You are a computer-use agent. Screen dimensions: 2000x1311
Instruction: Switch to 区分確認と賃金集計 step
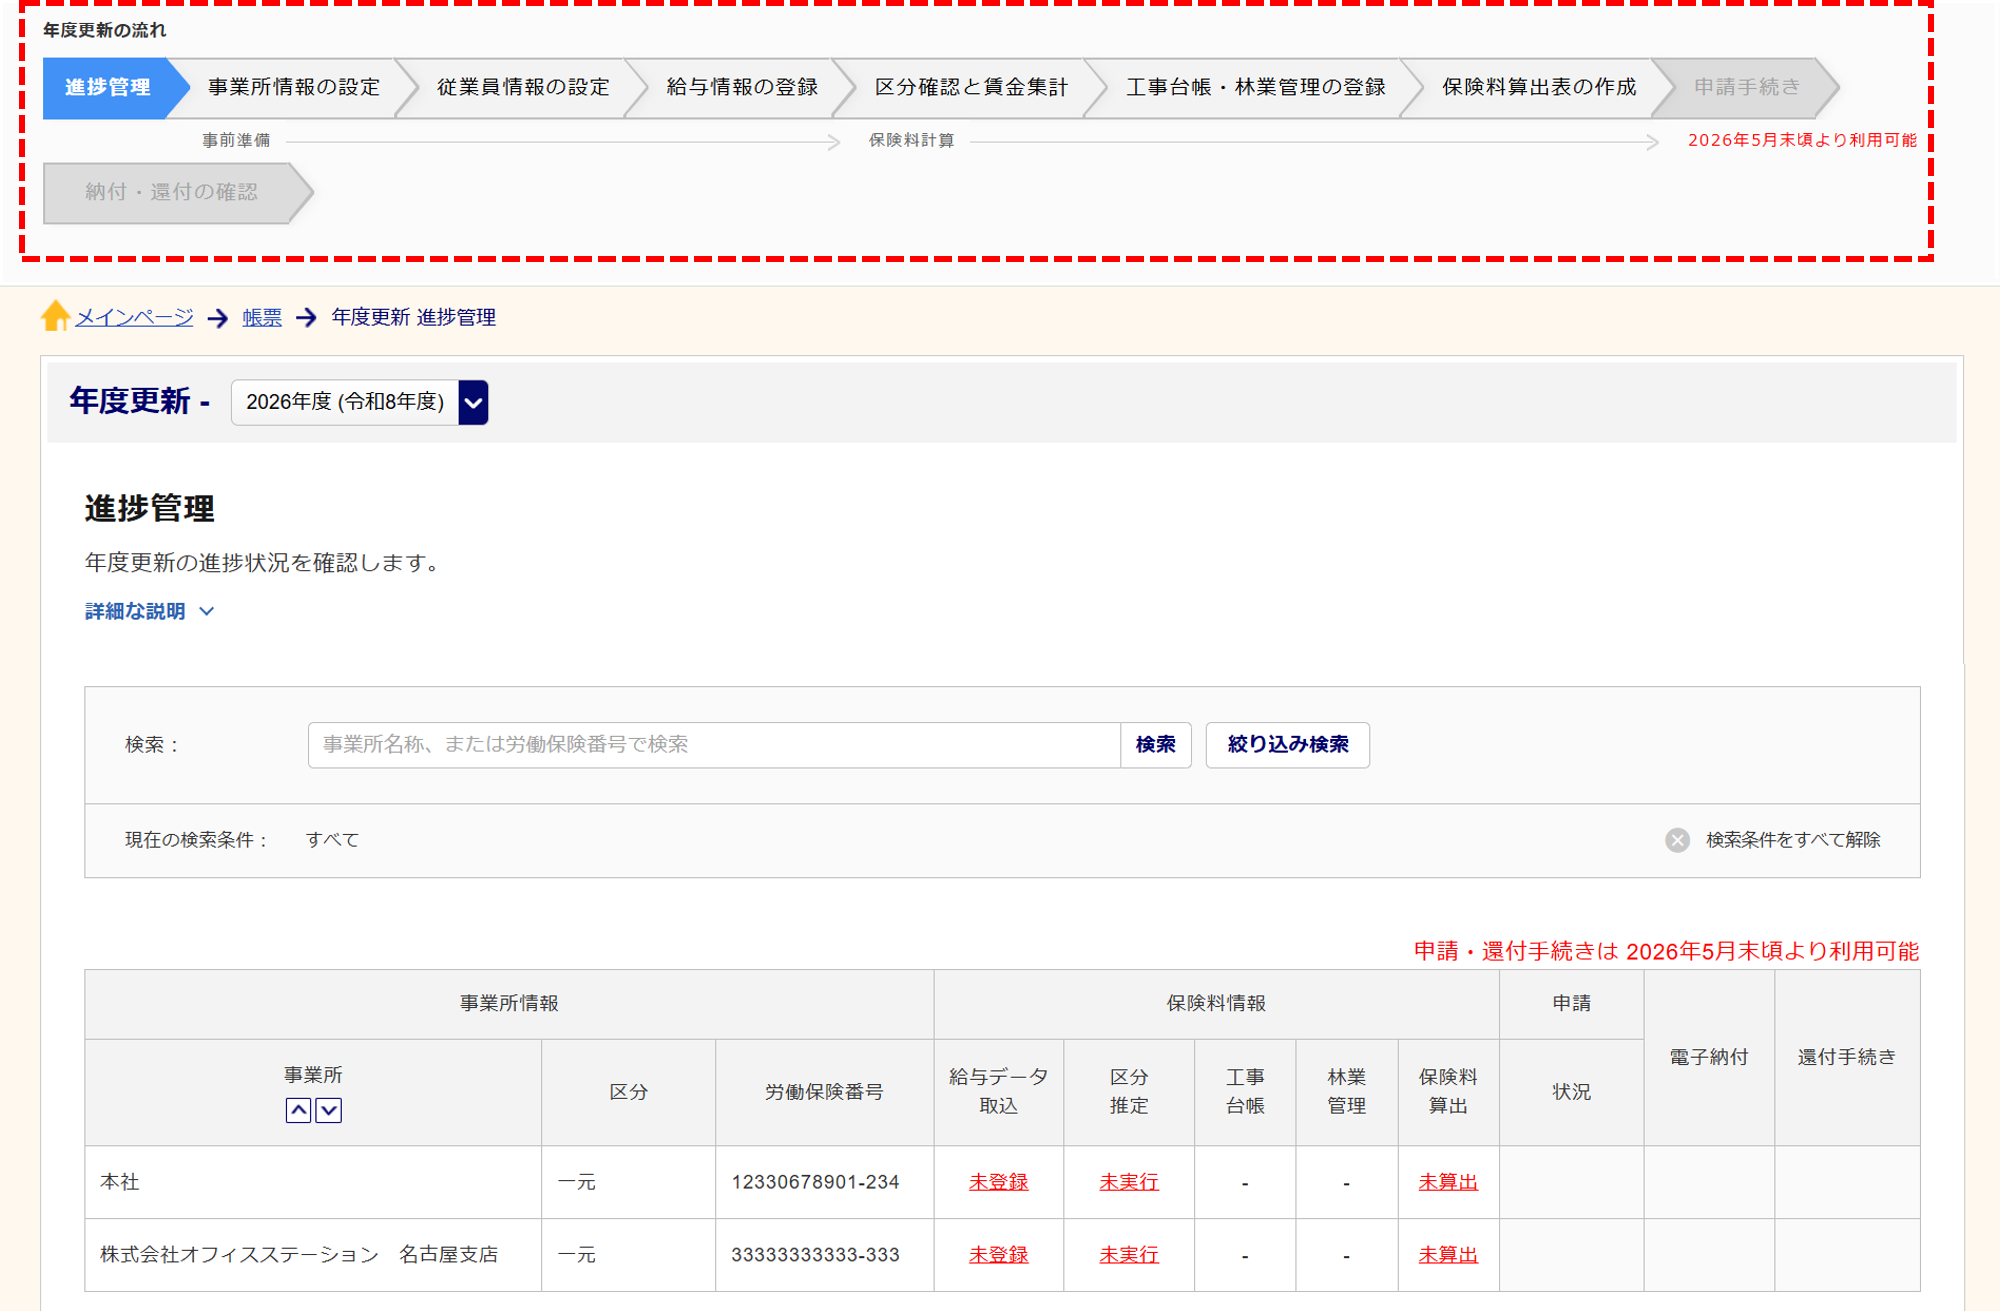pos(970,88)
